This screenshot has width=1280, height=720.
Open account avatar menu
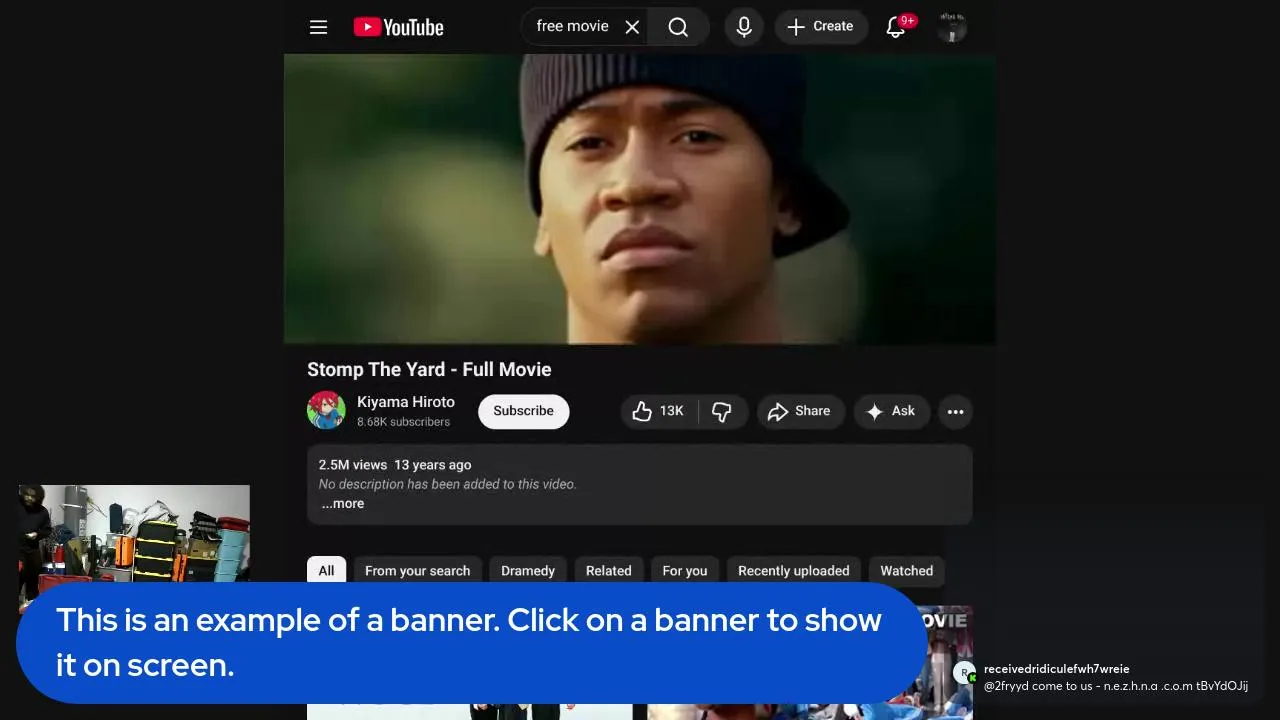(952, 27)
